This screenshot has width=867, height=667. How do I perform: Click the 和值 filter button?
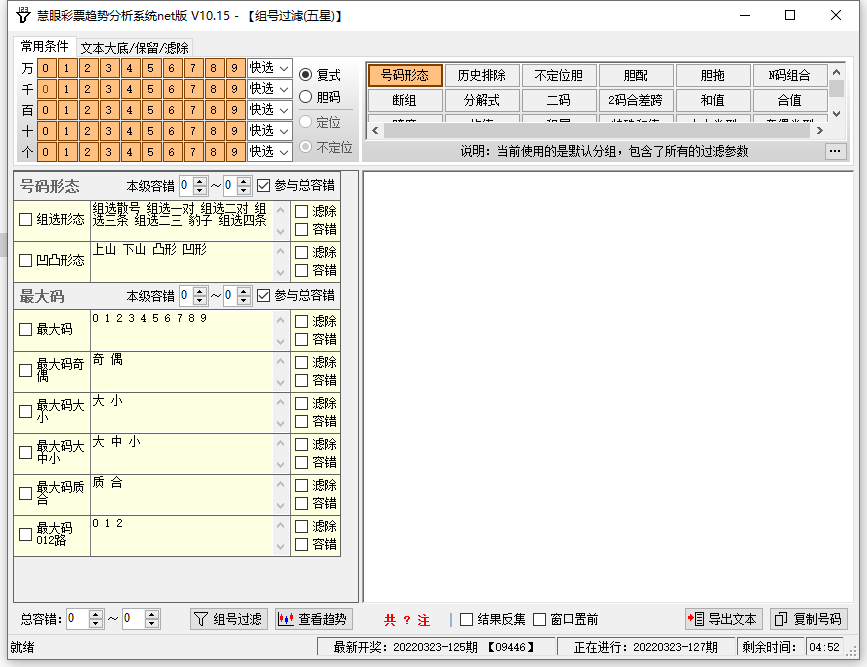713,100
